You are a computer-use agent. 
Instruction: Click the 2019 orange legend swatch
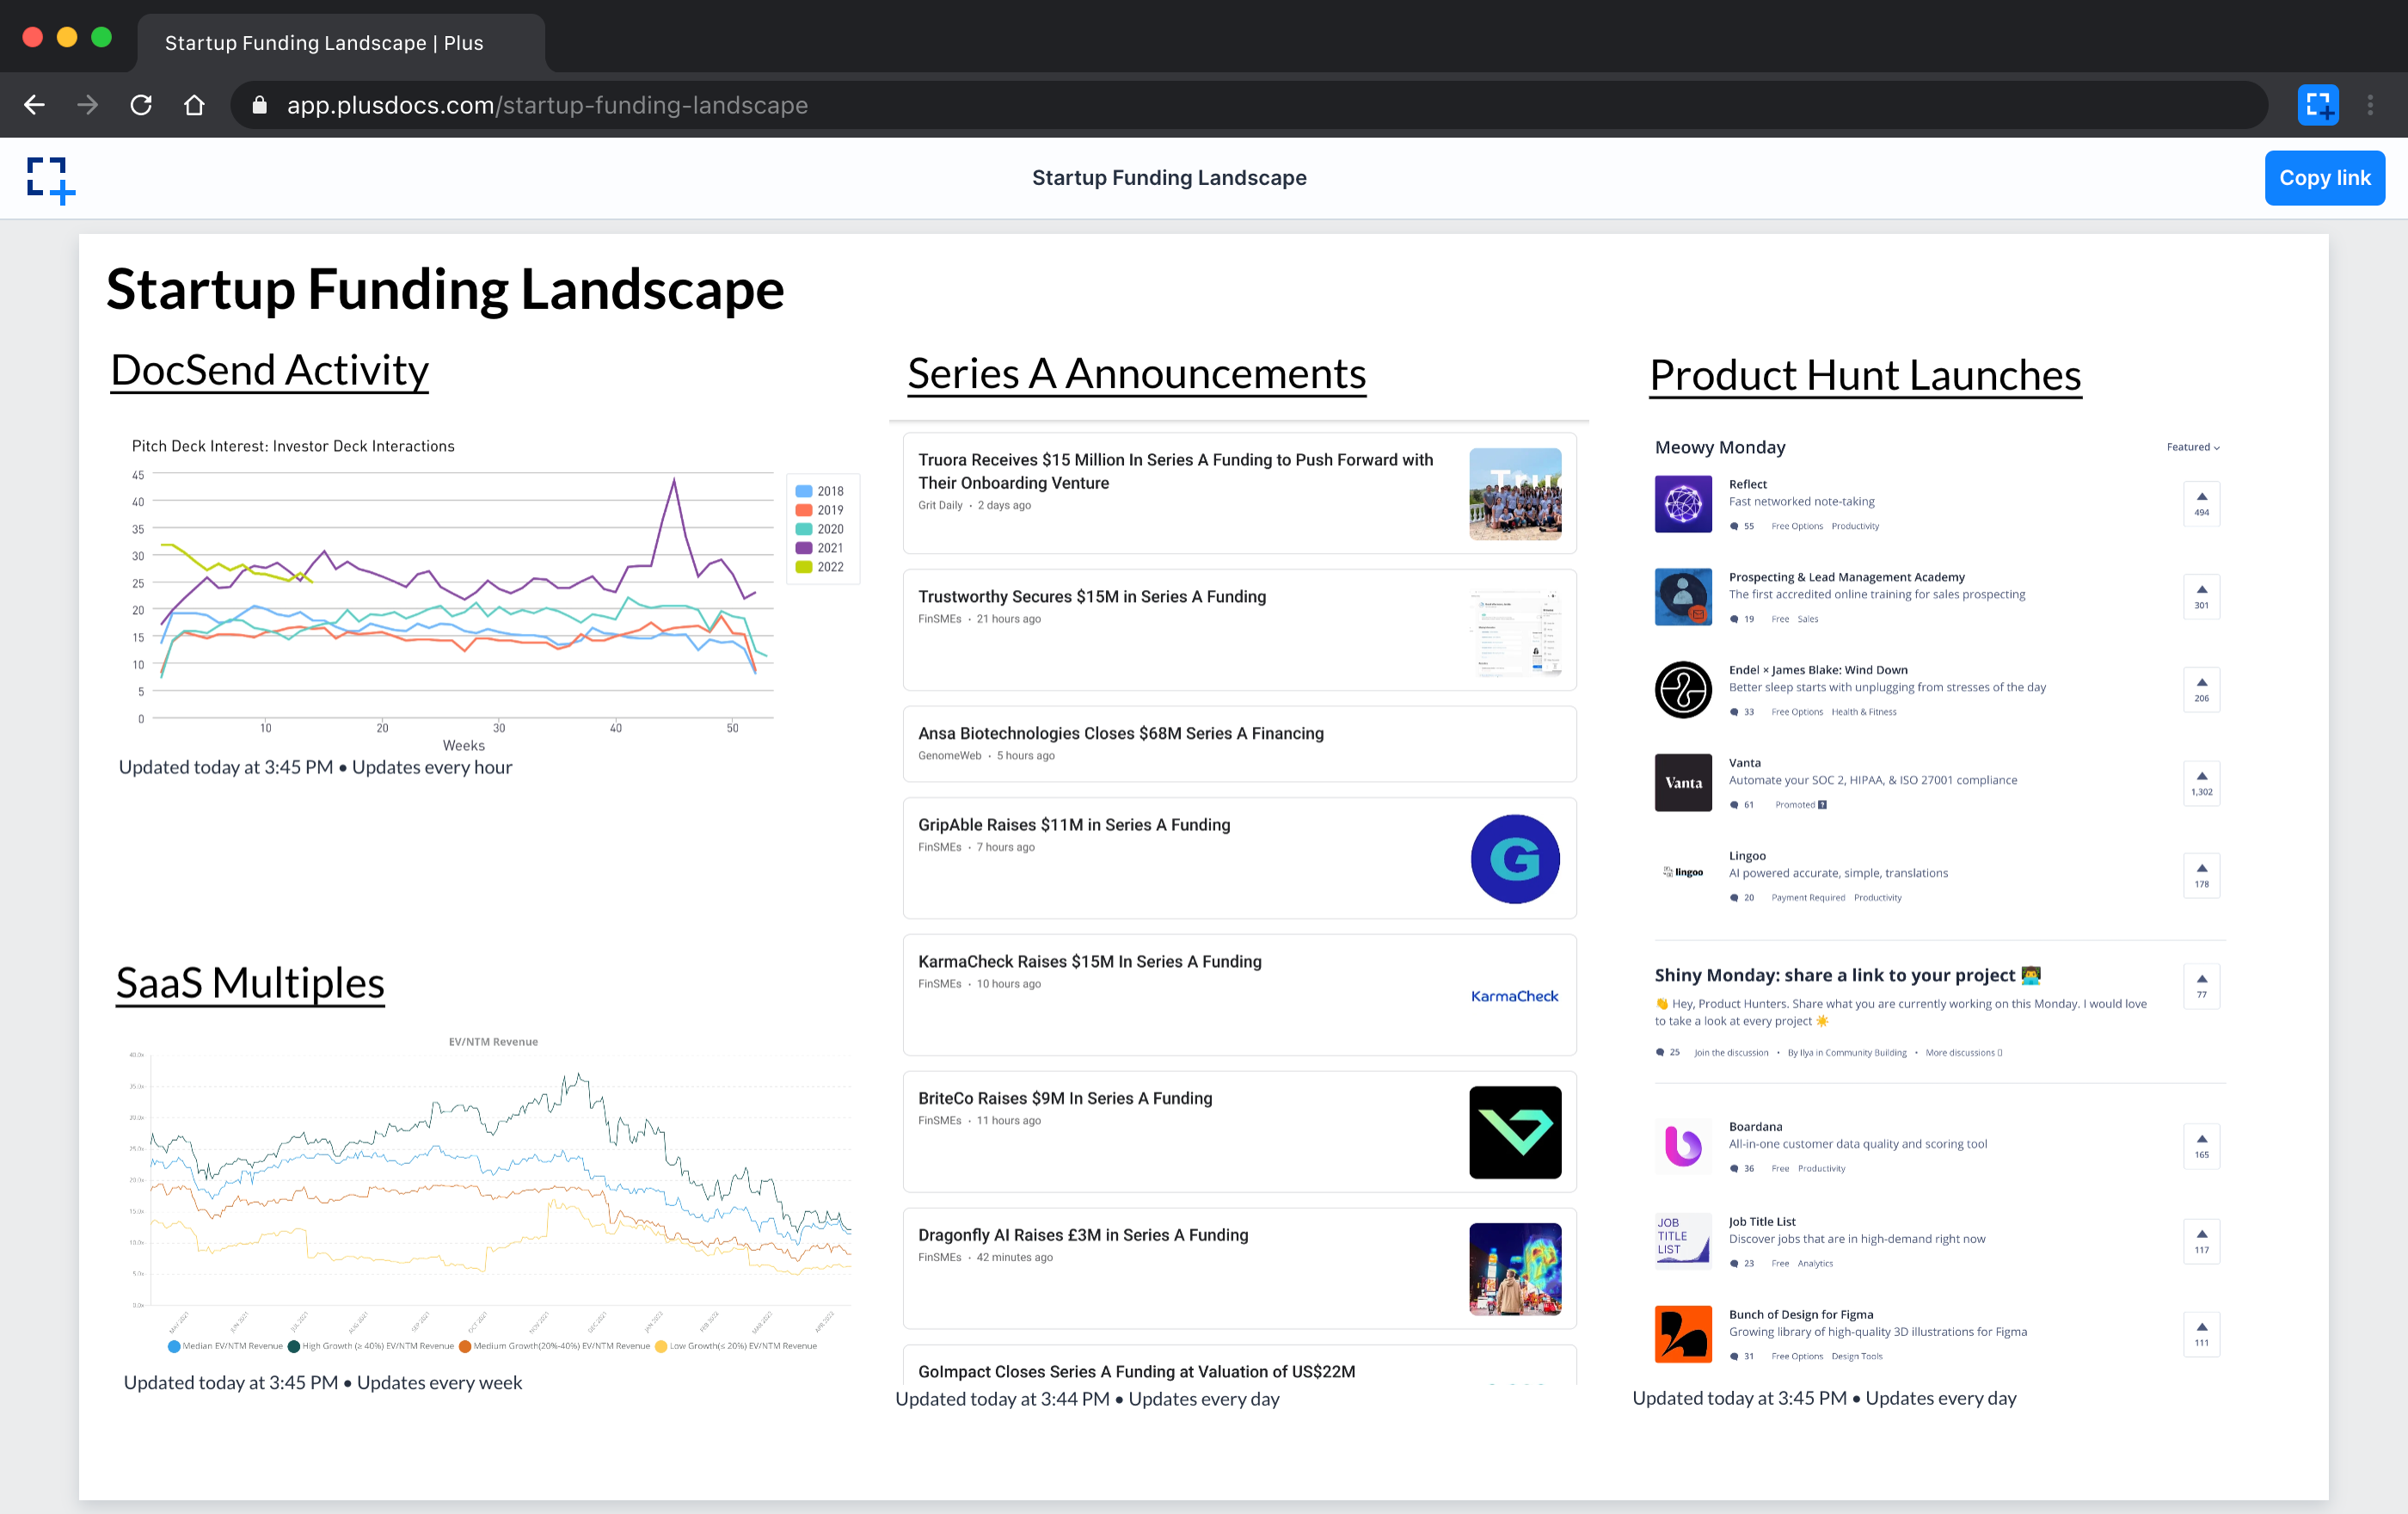click(x=803, y=510)
